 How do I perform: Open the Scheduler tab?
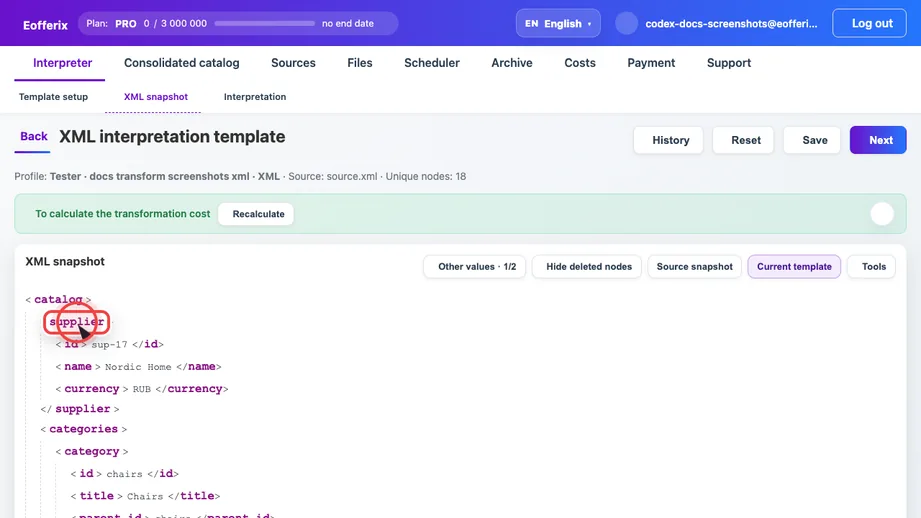click(x=432, y=63)
